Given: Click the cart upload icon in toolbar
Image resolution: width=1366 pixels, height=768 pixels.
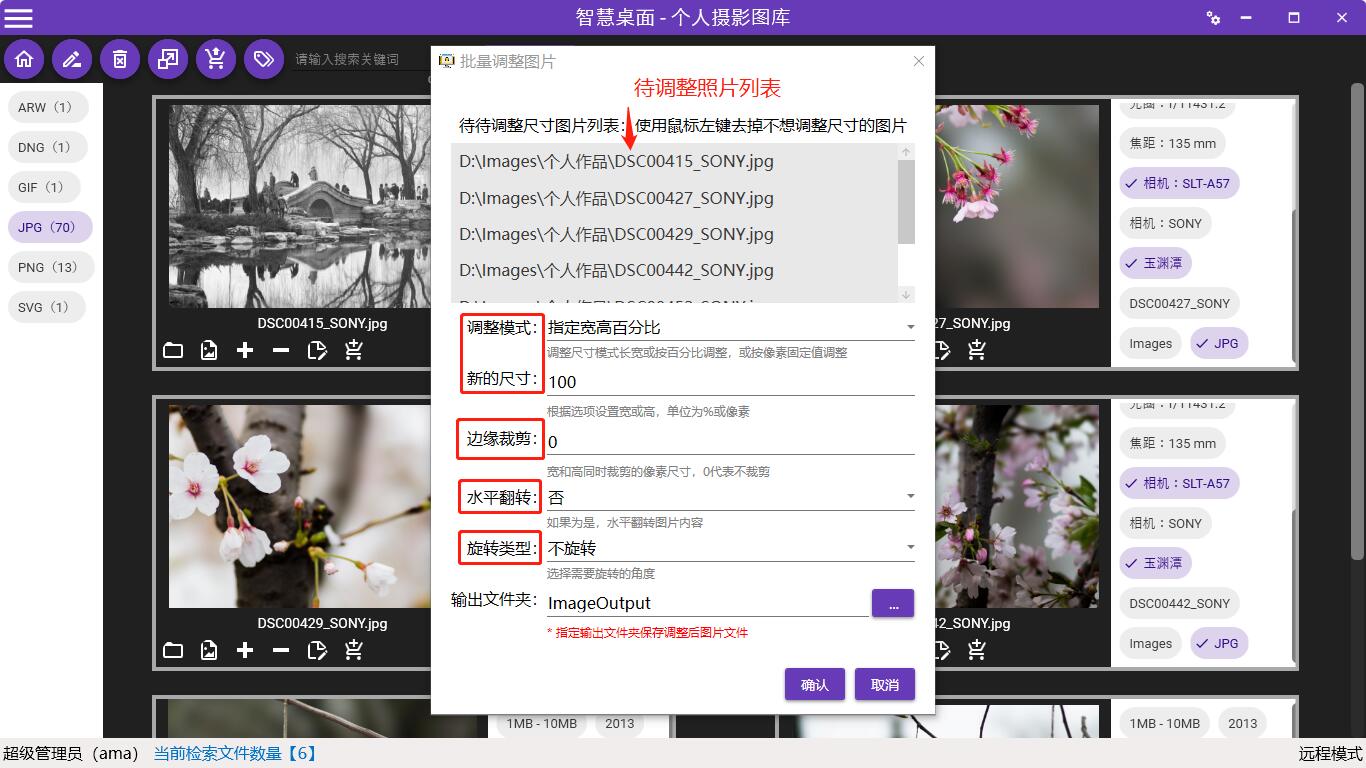Looking at the screenshot, I should 216,60.
